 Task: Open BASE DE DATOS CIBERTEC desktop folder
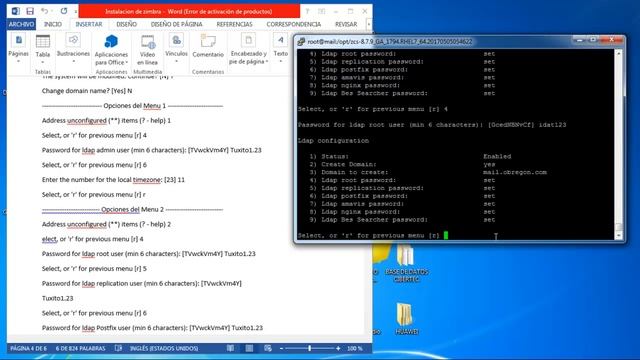pyautogui.click(x=406, y=264)
